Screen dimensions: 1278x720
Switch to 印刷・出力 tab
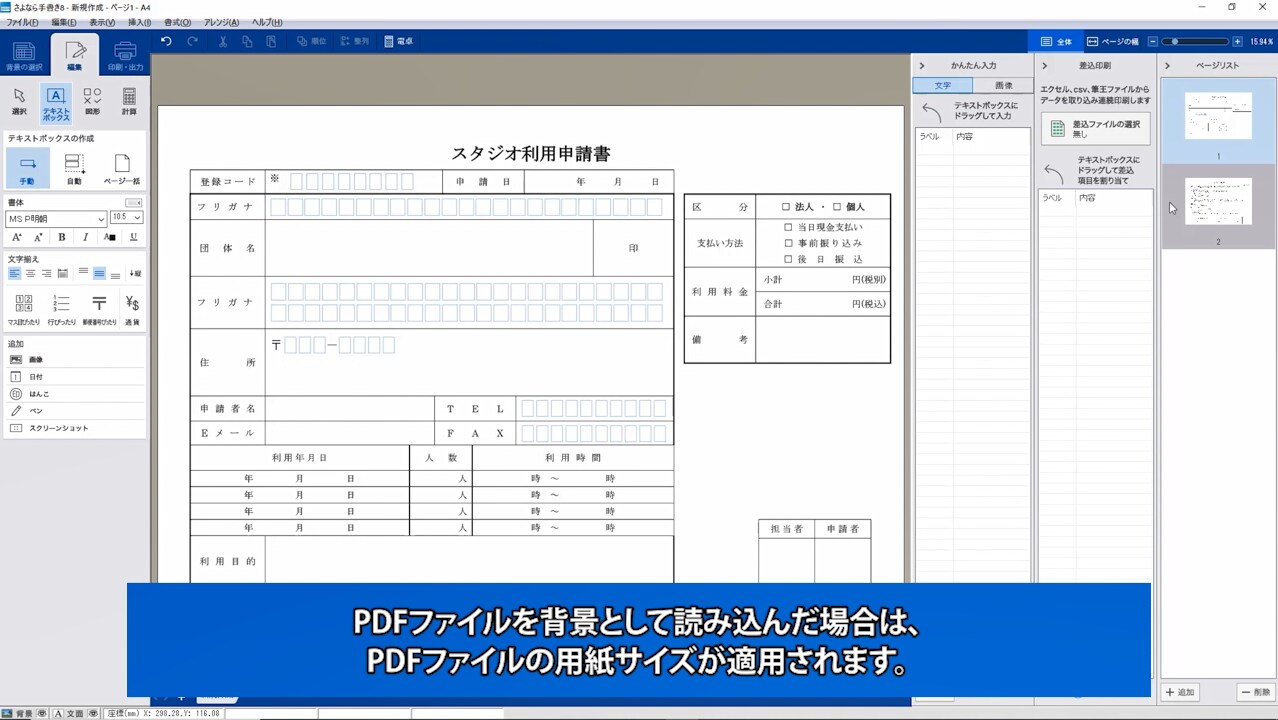point(125,55)
